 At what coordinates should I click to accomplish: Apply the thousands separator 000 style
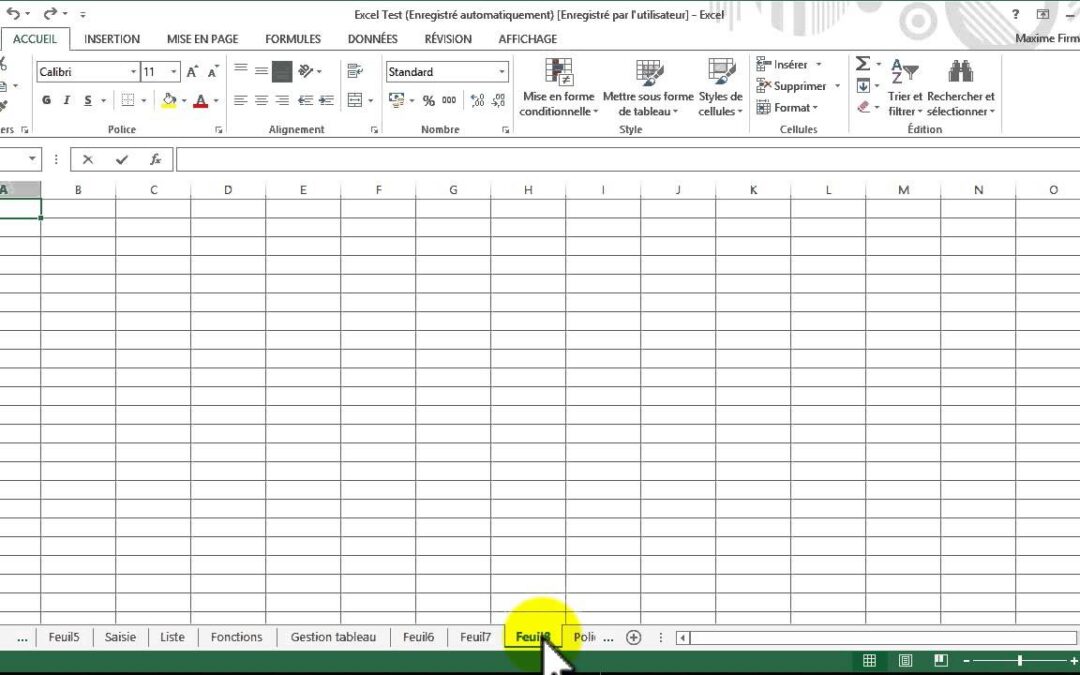point(449,101)
